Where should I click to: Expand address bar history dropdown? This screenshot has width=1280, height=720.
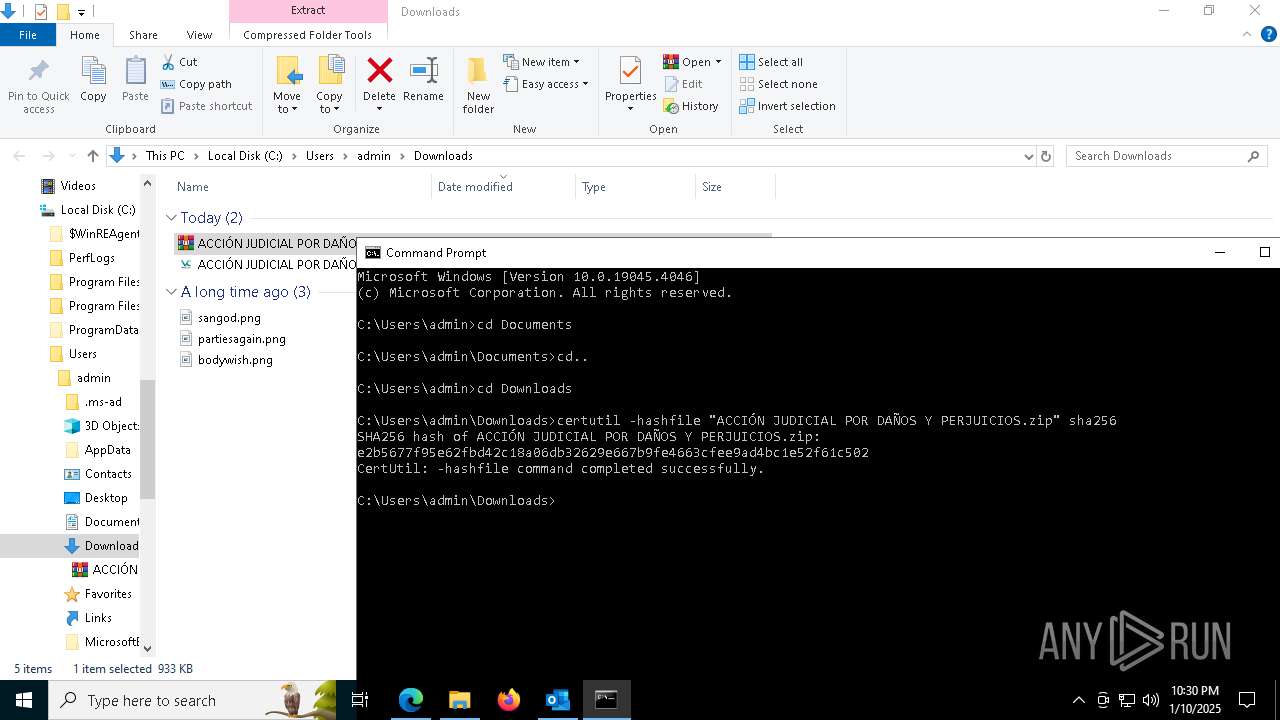pyautogui.click(x=1028, y=156)
